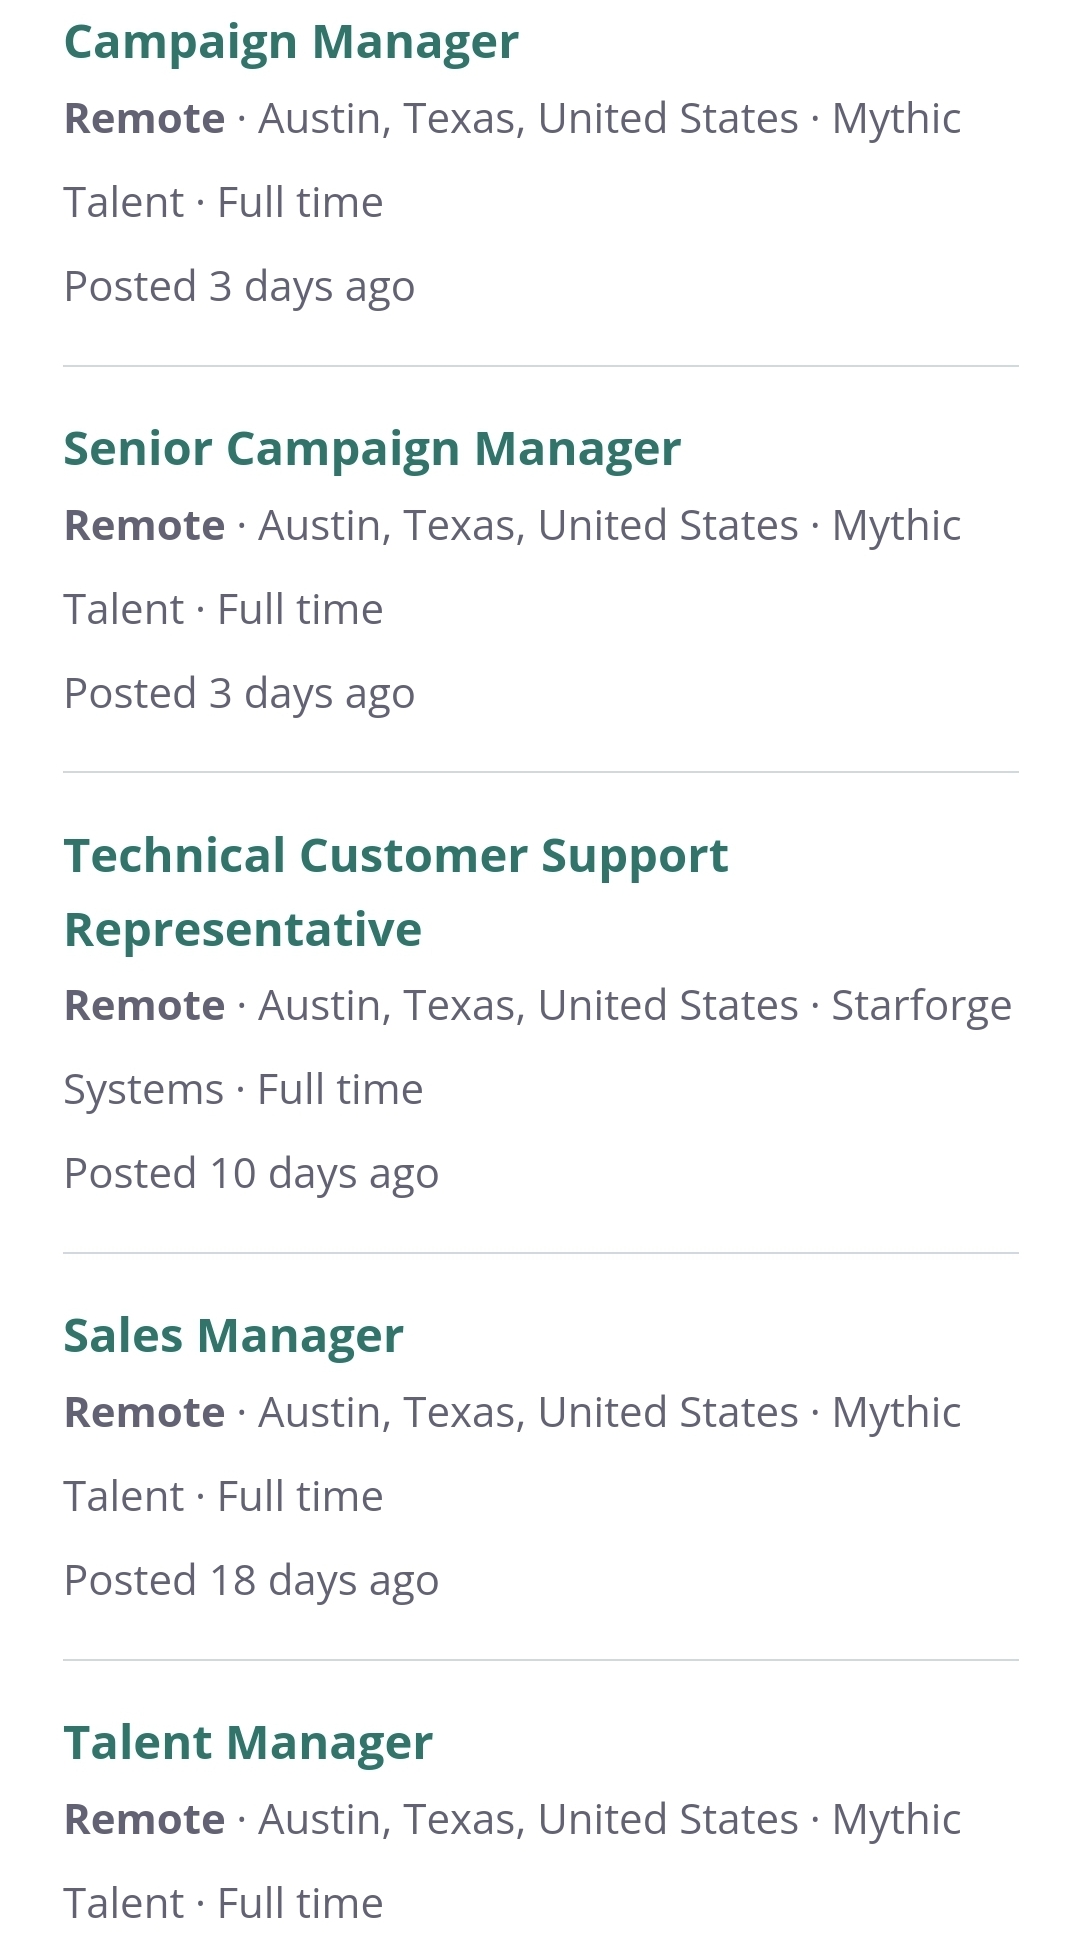Screen dimensions: 1080x1960
Task: Click Remote label under Senior Campaign Manager
Action: [144, 526]
